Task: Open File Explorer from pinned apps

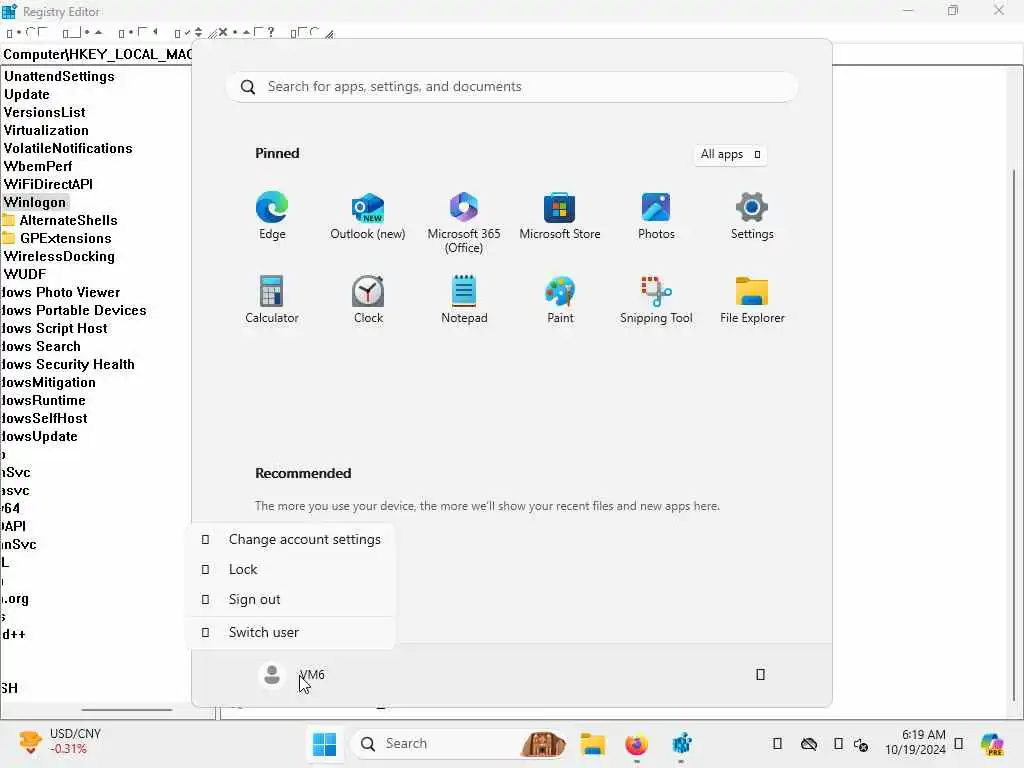Action: tap(752, 300)
